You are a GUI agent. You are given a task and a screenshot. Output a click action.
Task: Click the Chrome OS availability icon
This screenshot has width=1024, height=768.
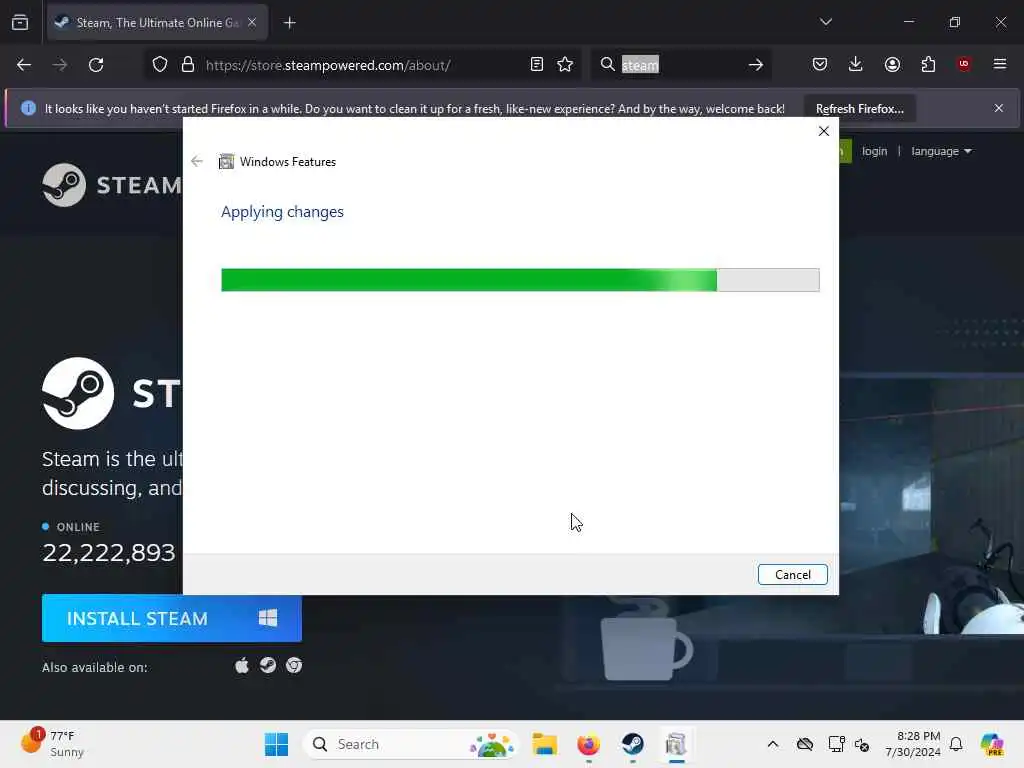tap(294, 665)
